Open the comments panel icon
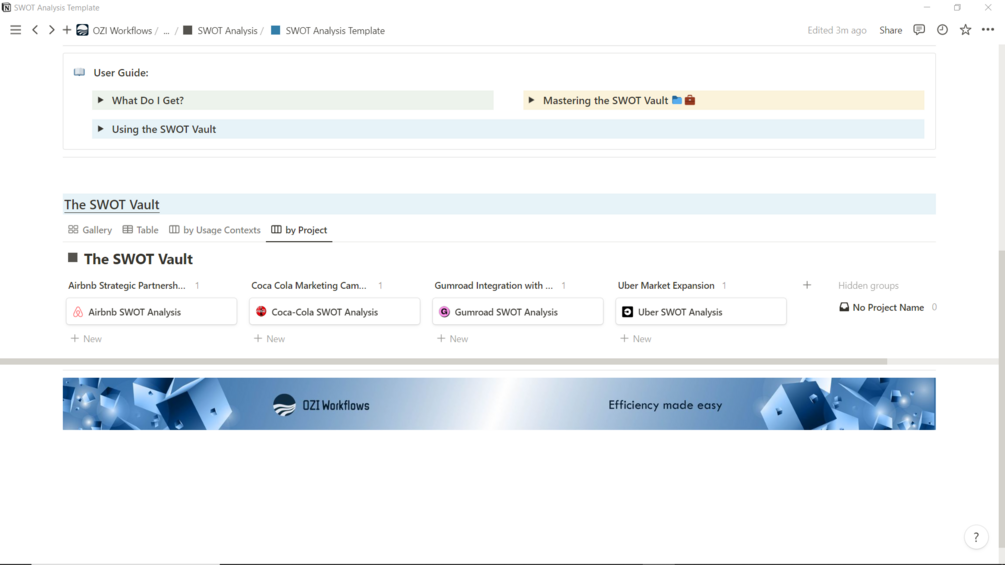Viewport: 1005px width, 565px height. click(919, 30)
